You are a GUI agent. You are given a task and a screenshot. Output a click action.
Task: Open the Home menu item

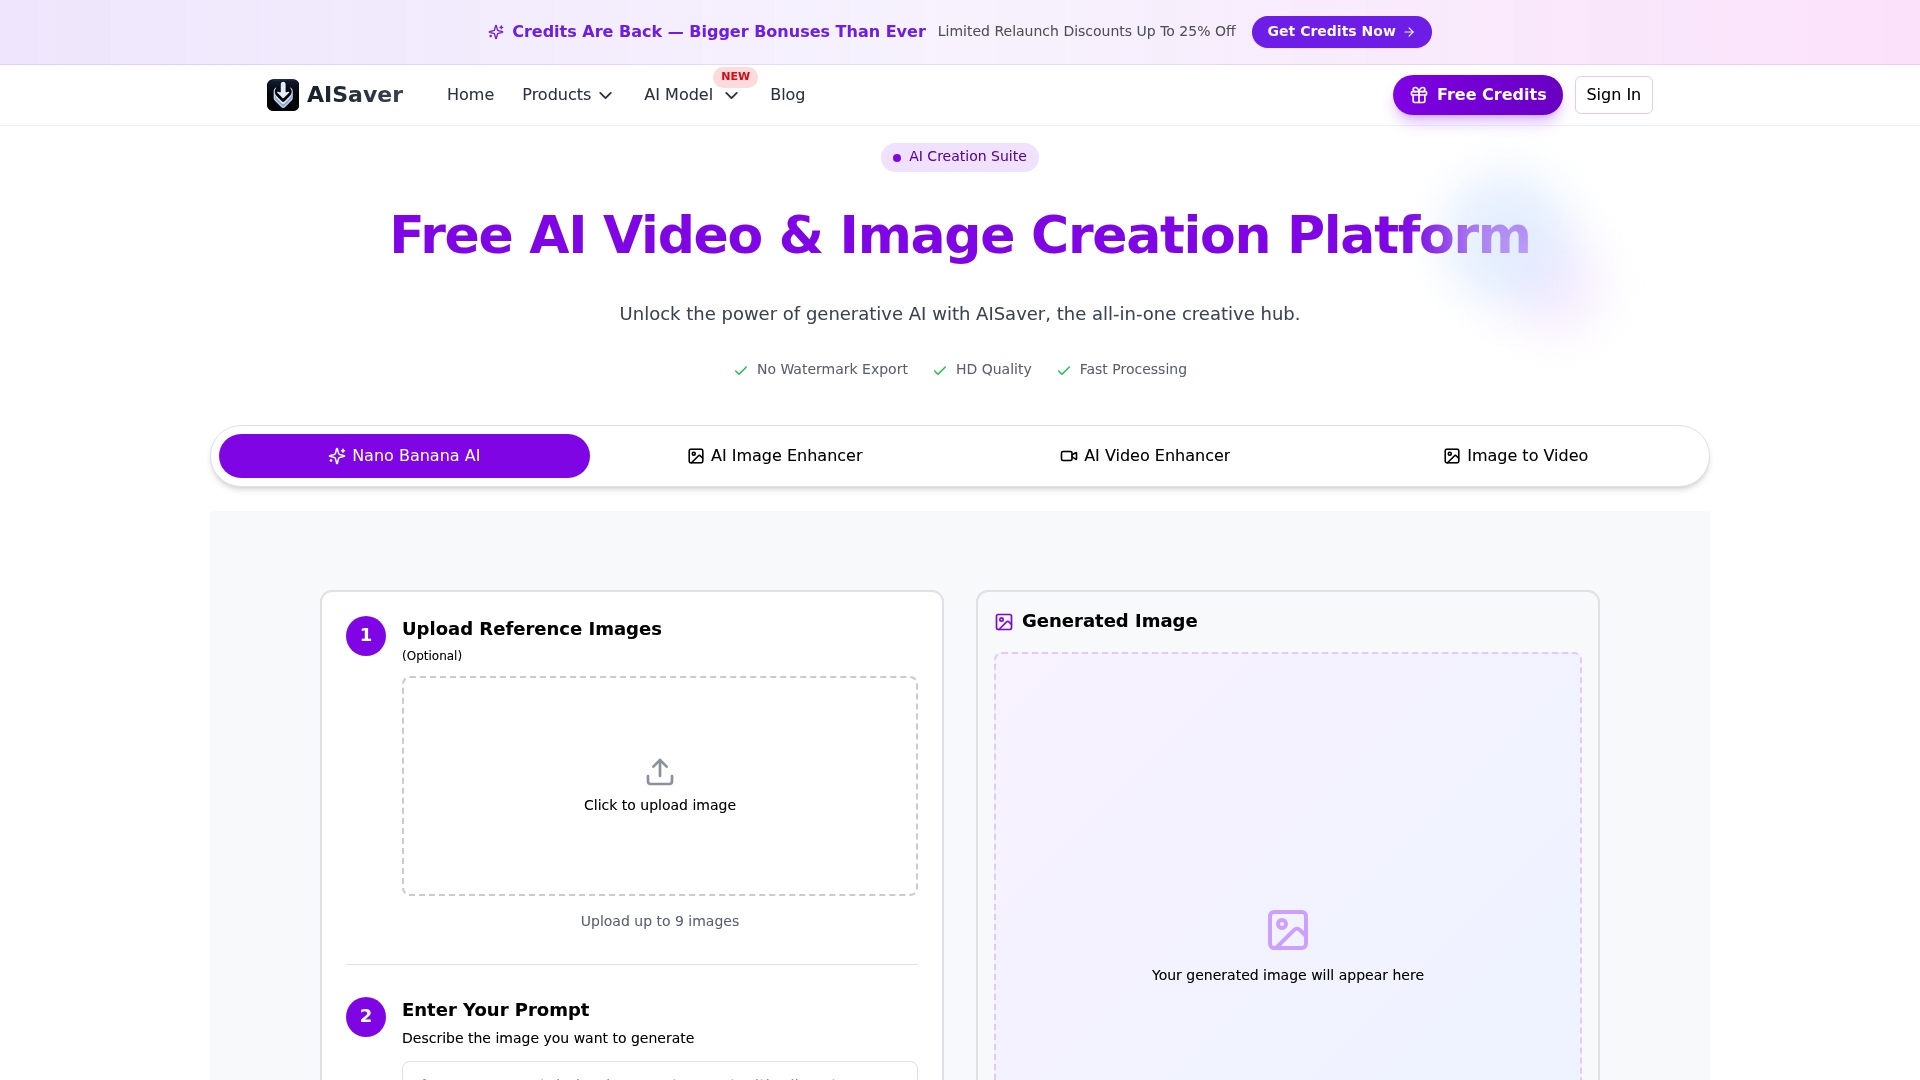coord(470,95)
